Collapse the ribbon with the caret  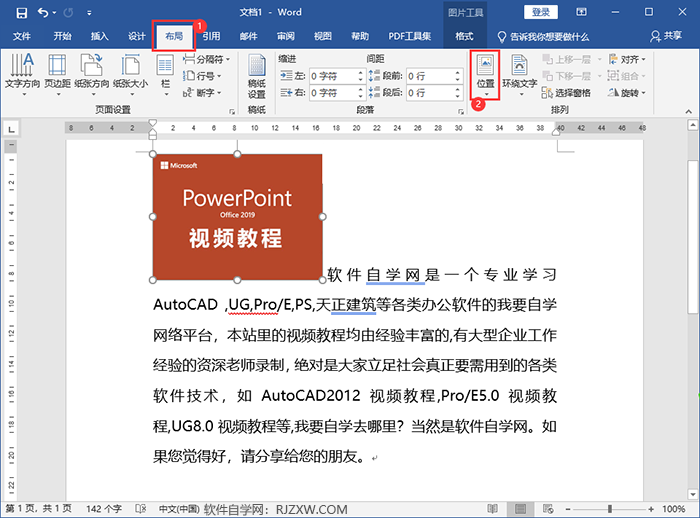pos(688,111)
